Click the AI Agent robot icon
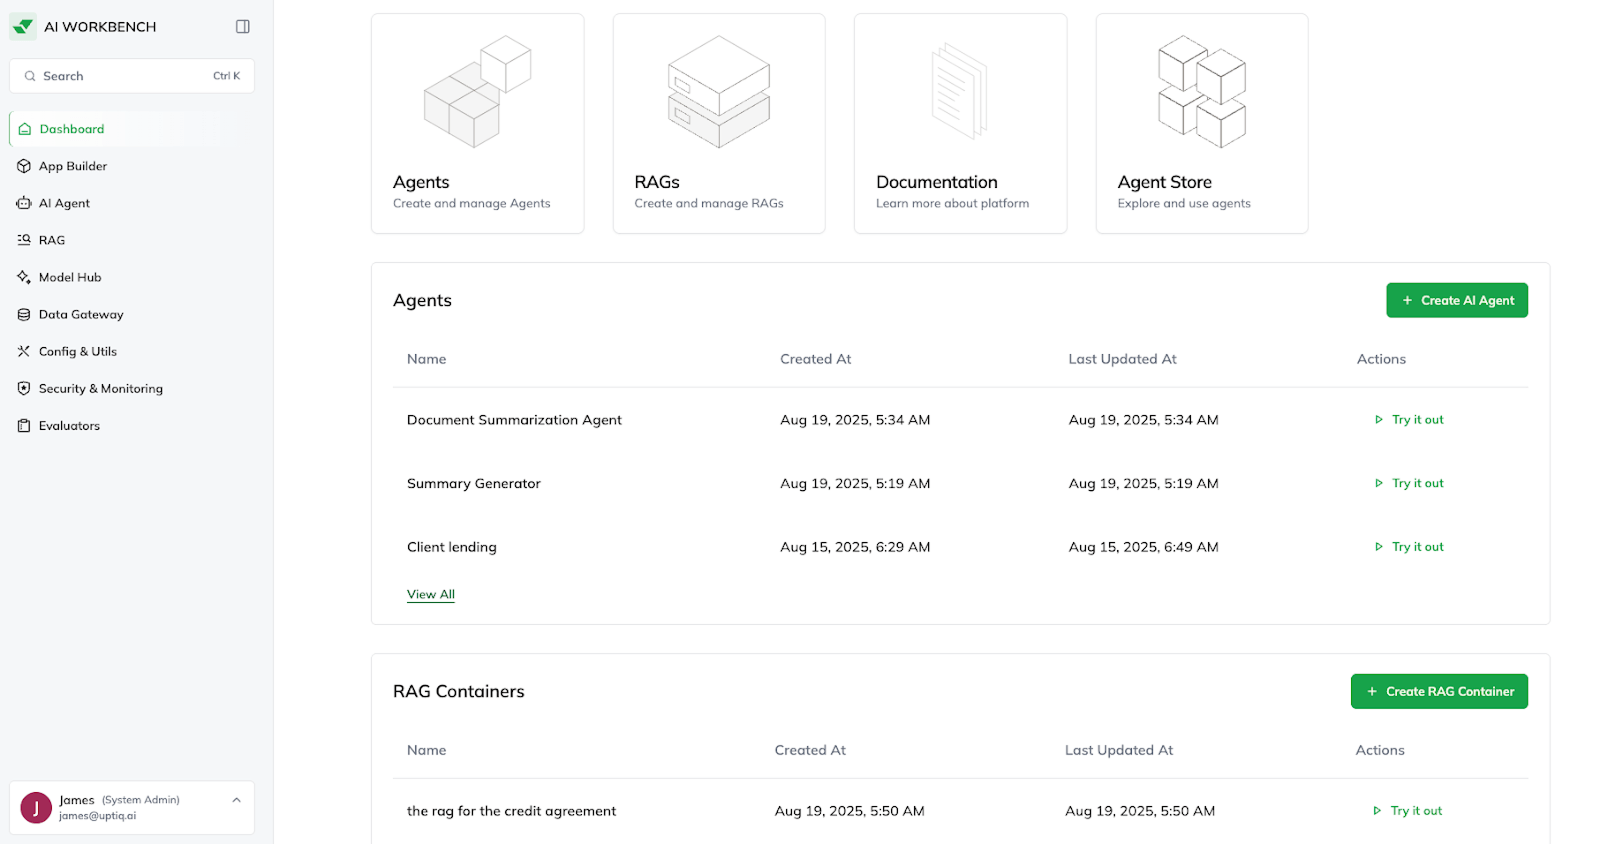 pyautogui.click(x=24, y=203)
